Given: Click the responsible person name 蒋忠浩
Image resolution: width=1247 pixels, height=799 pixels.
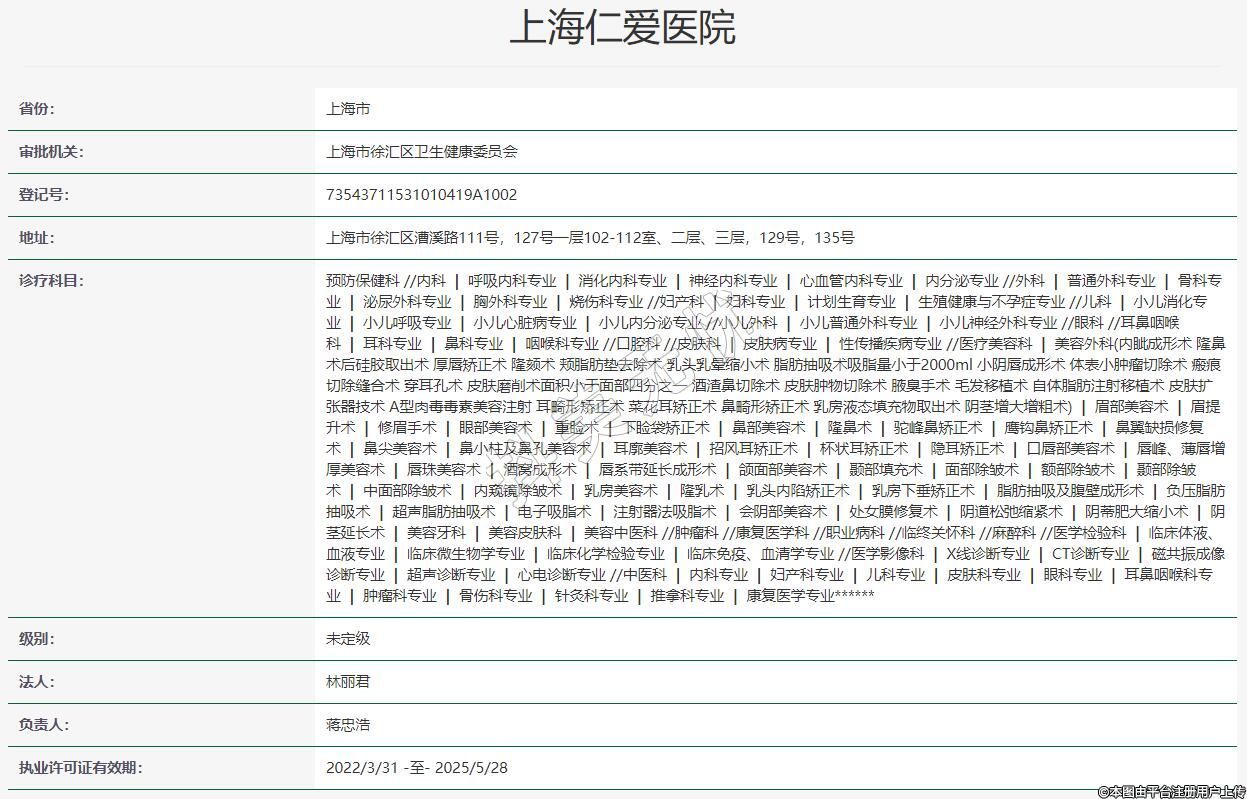Looking at the screenshot, I should [348, 725].
